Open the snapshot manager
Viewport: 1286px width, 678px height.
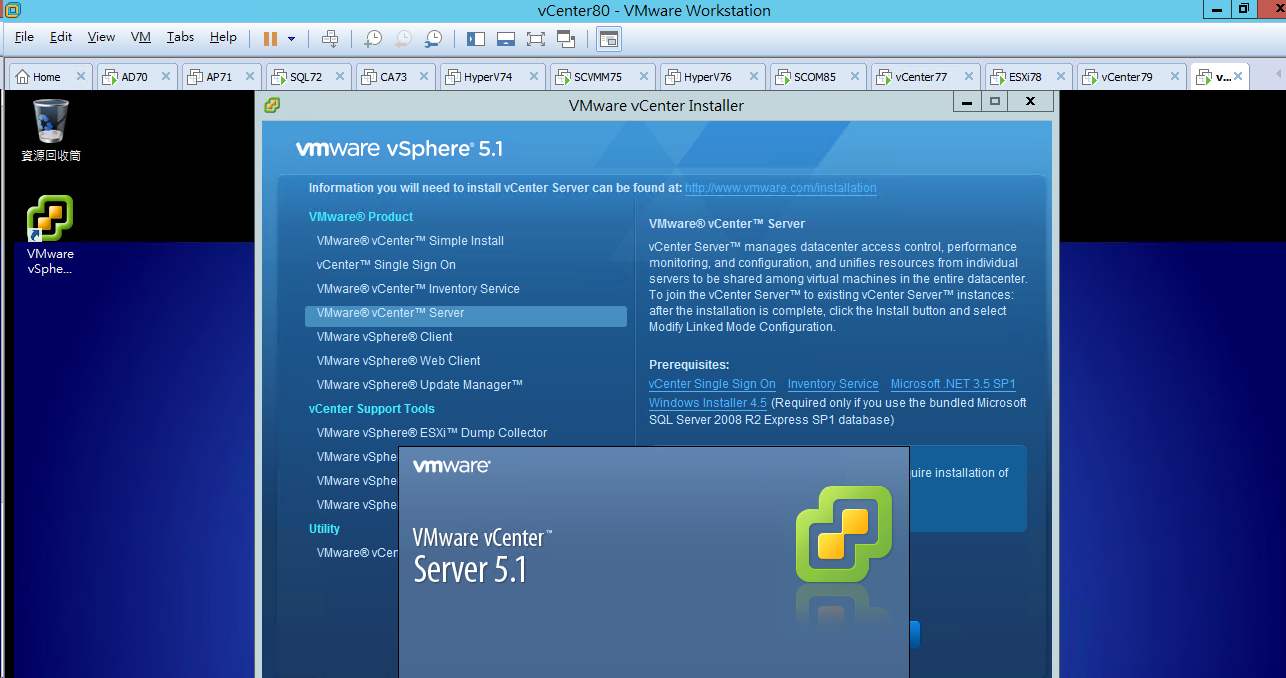(433, 38)
